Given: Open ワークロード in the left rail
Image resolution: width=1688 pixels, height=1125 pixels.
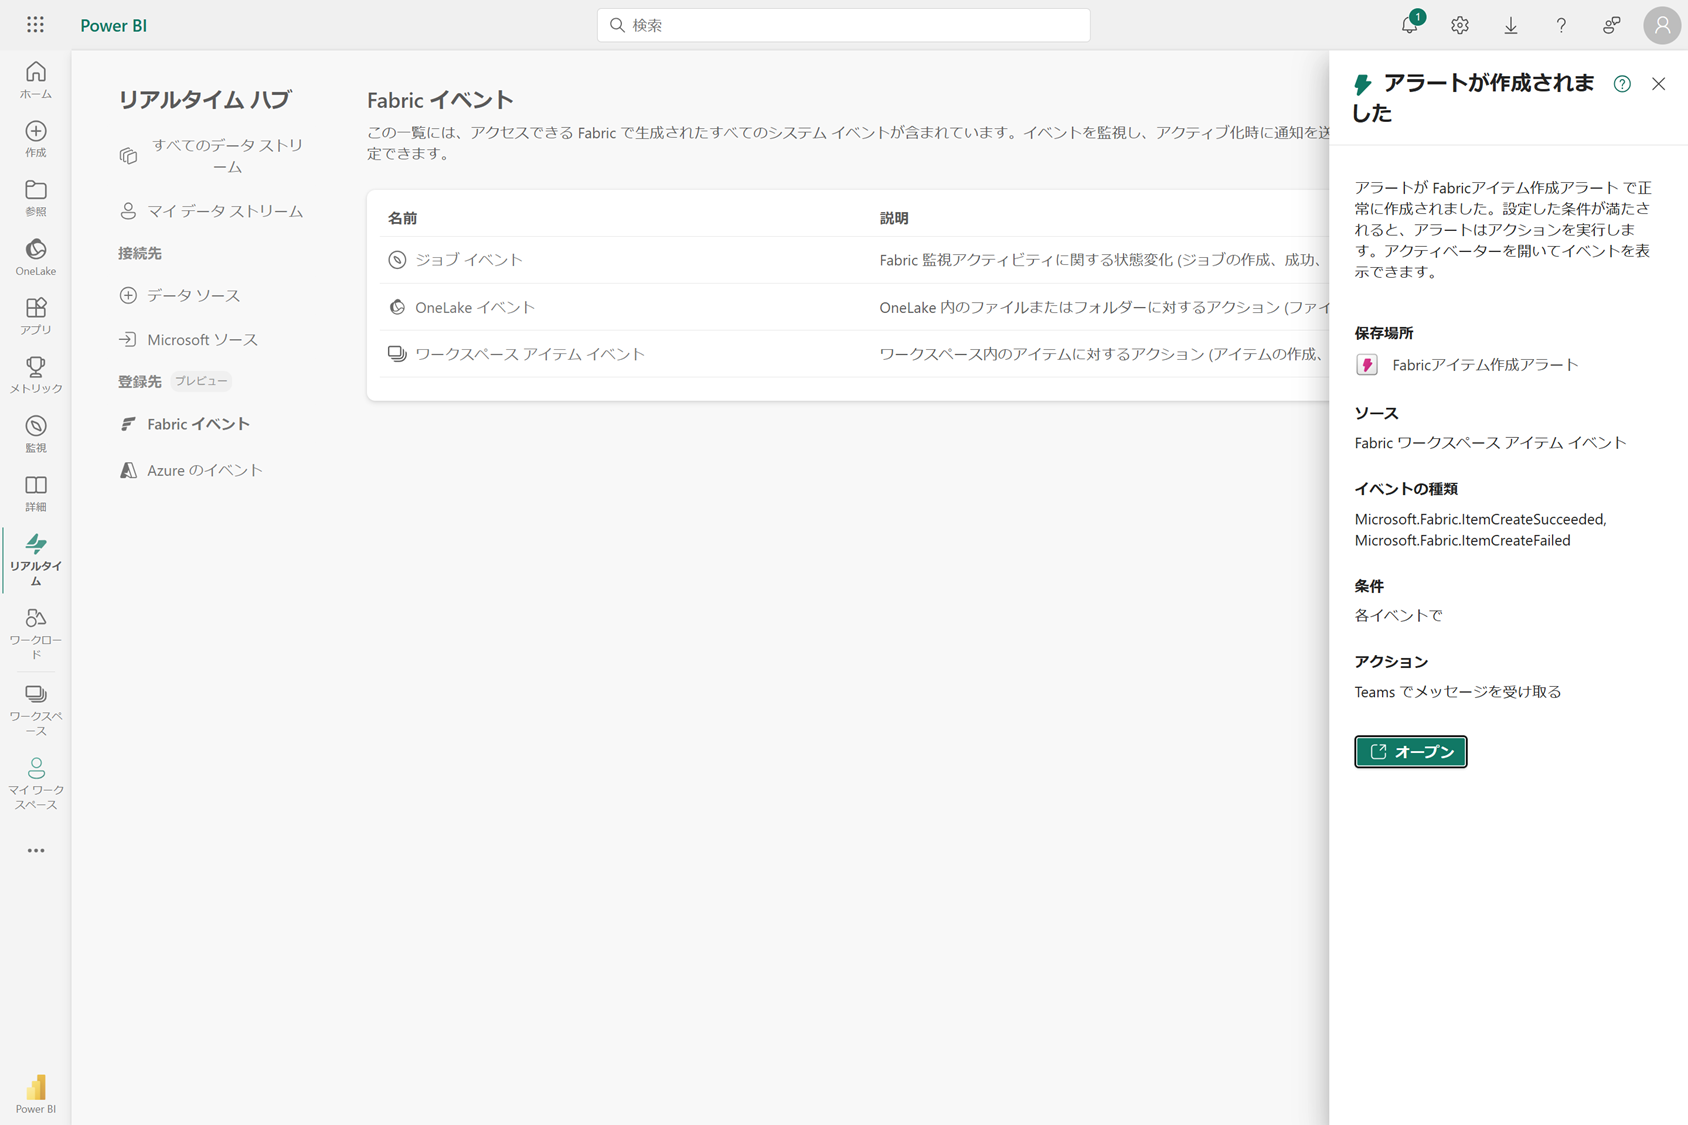Looking at the screenshot, I should tap(36, 634).
